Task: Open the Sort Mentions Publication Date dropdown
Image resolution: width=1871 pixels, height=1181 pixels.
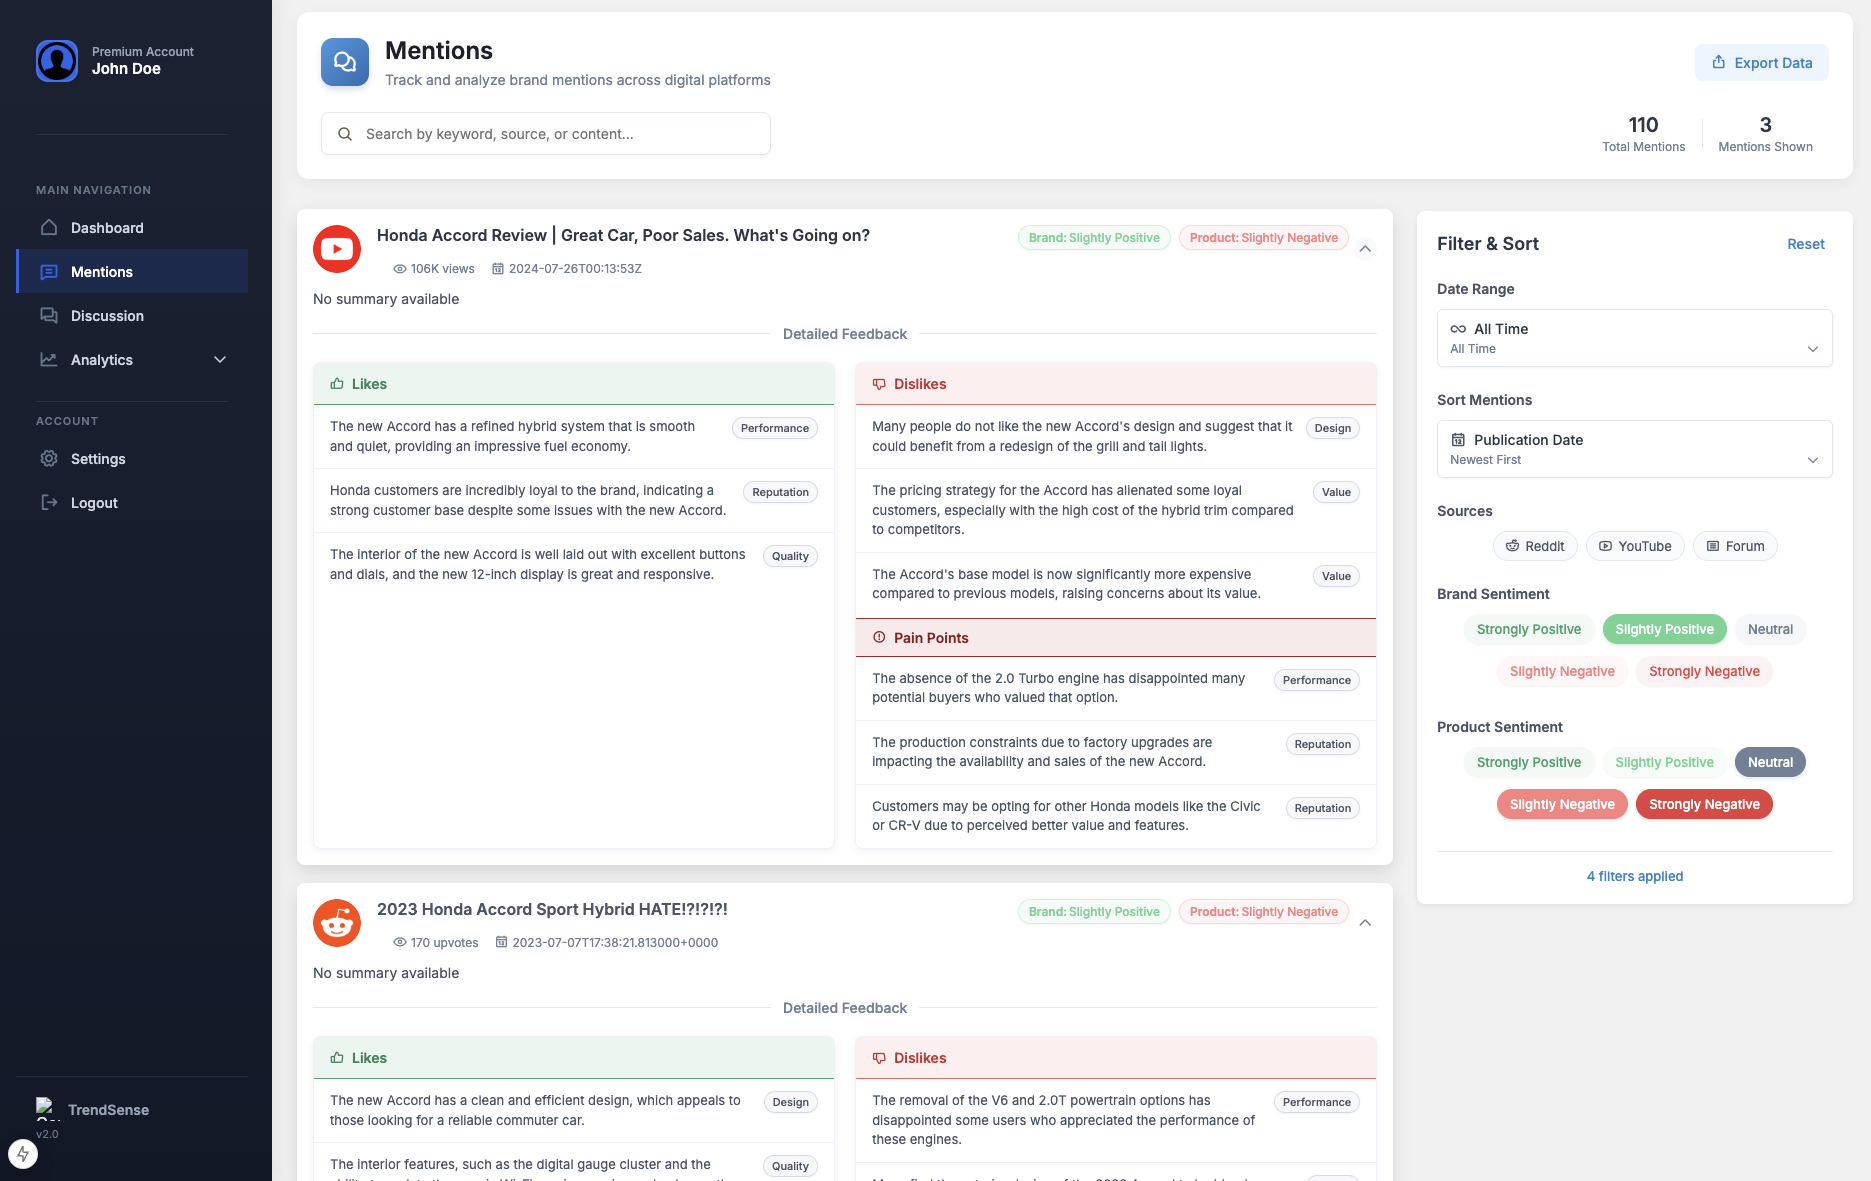Action: (1634, 449)
